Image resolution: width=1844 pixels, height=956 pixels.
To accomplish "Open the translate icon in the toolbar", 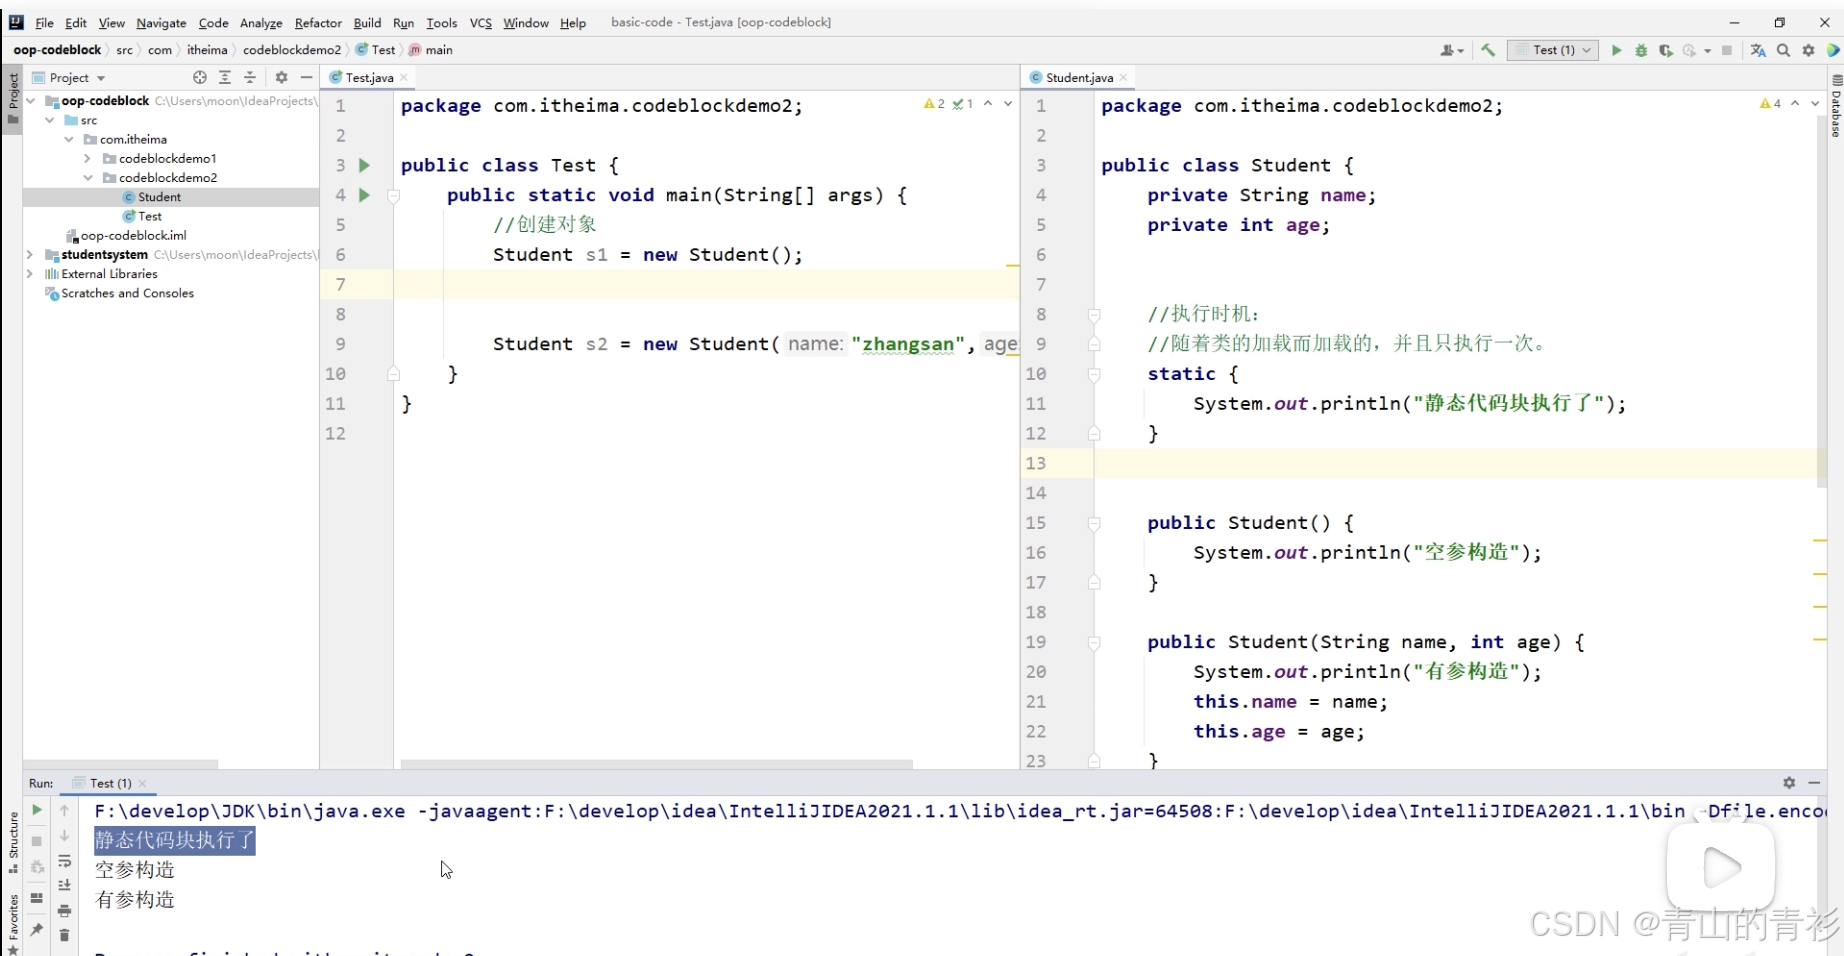I will (x=1758, y=50).
